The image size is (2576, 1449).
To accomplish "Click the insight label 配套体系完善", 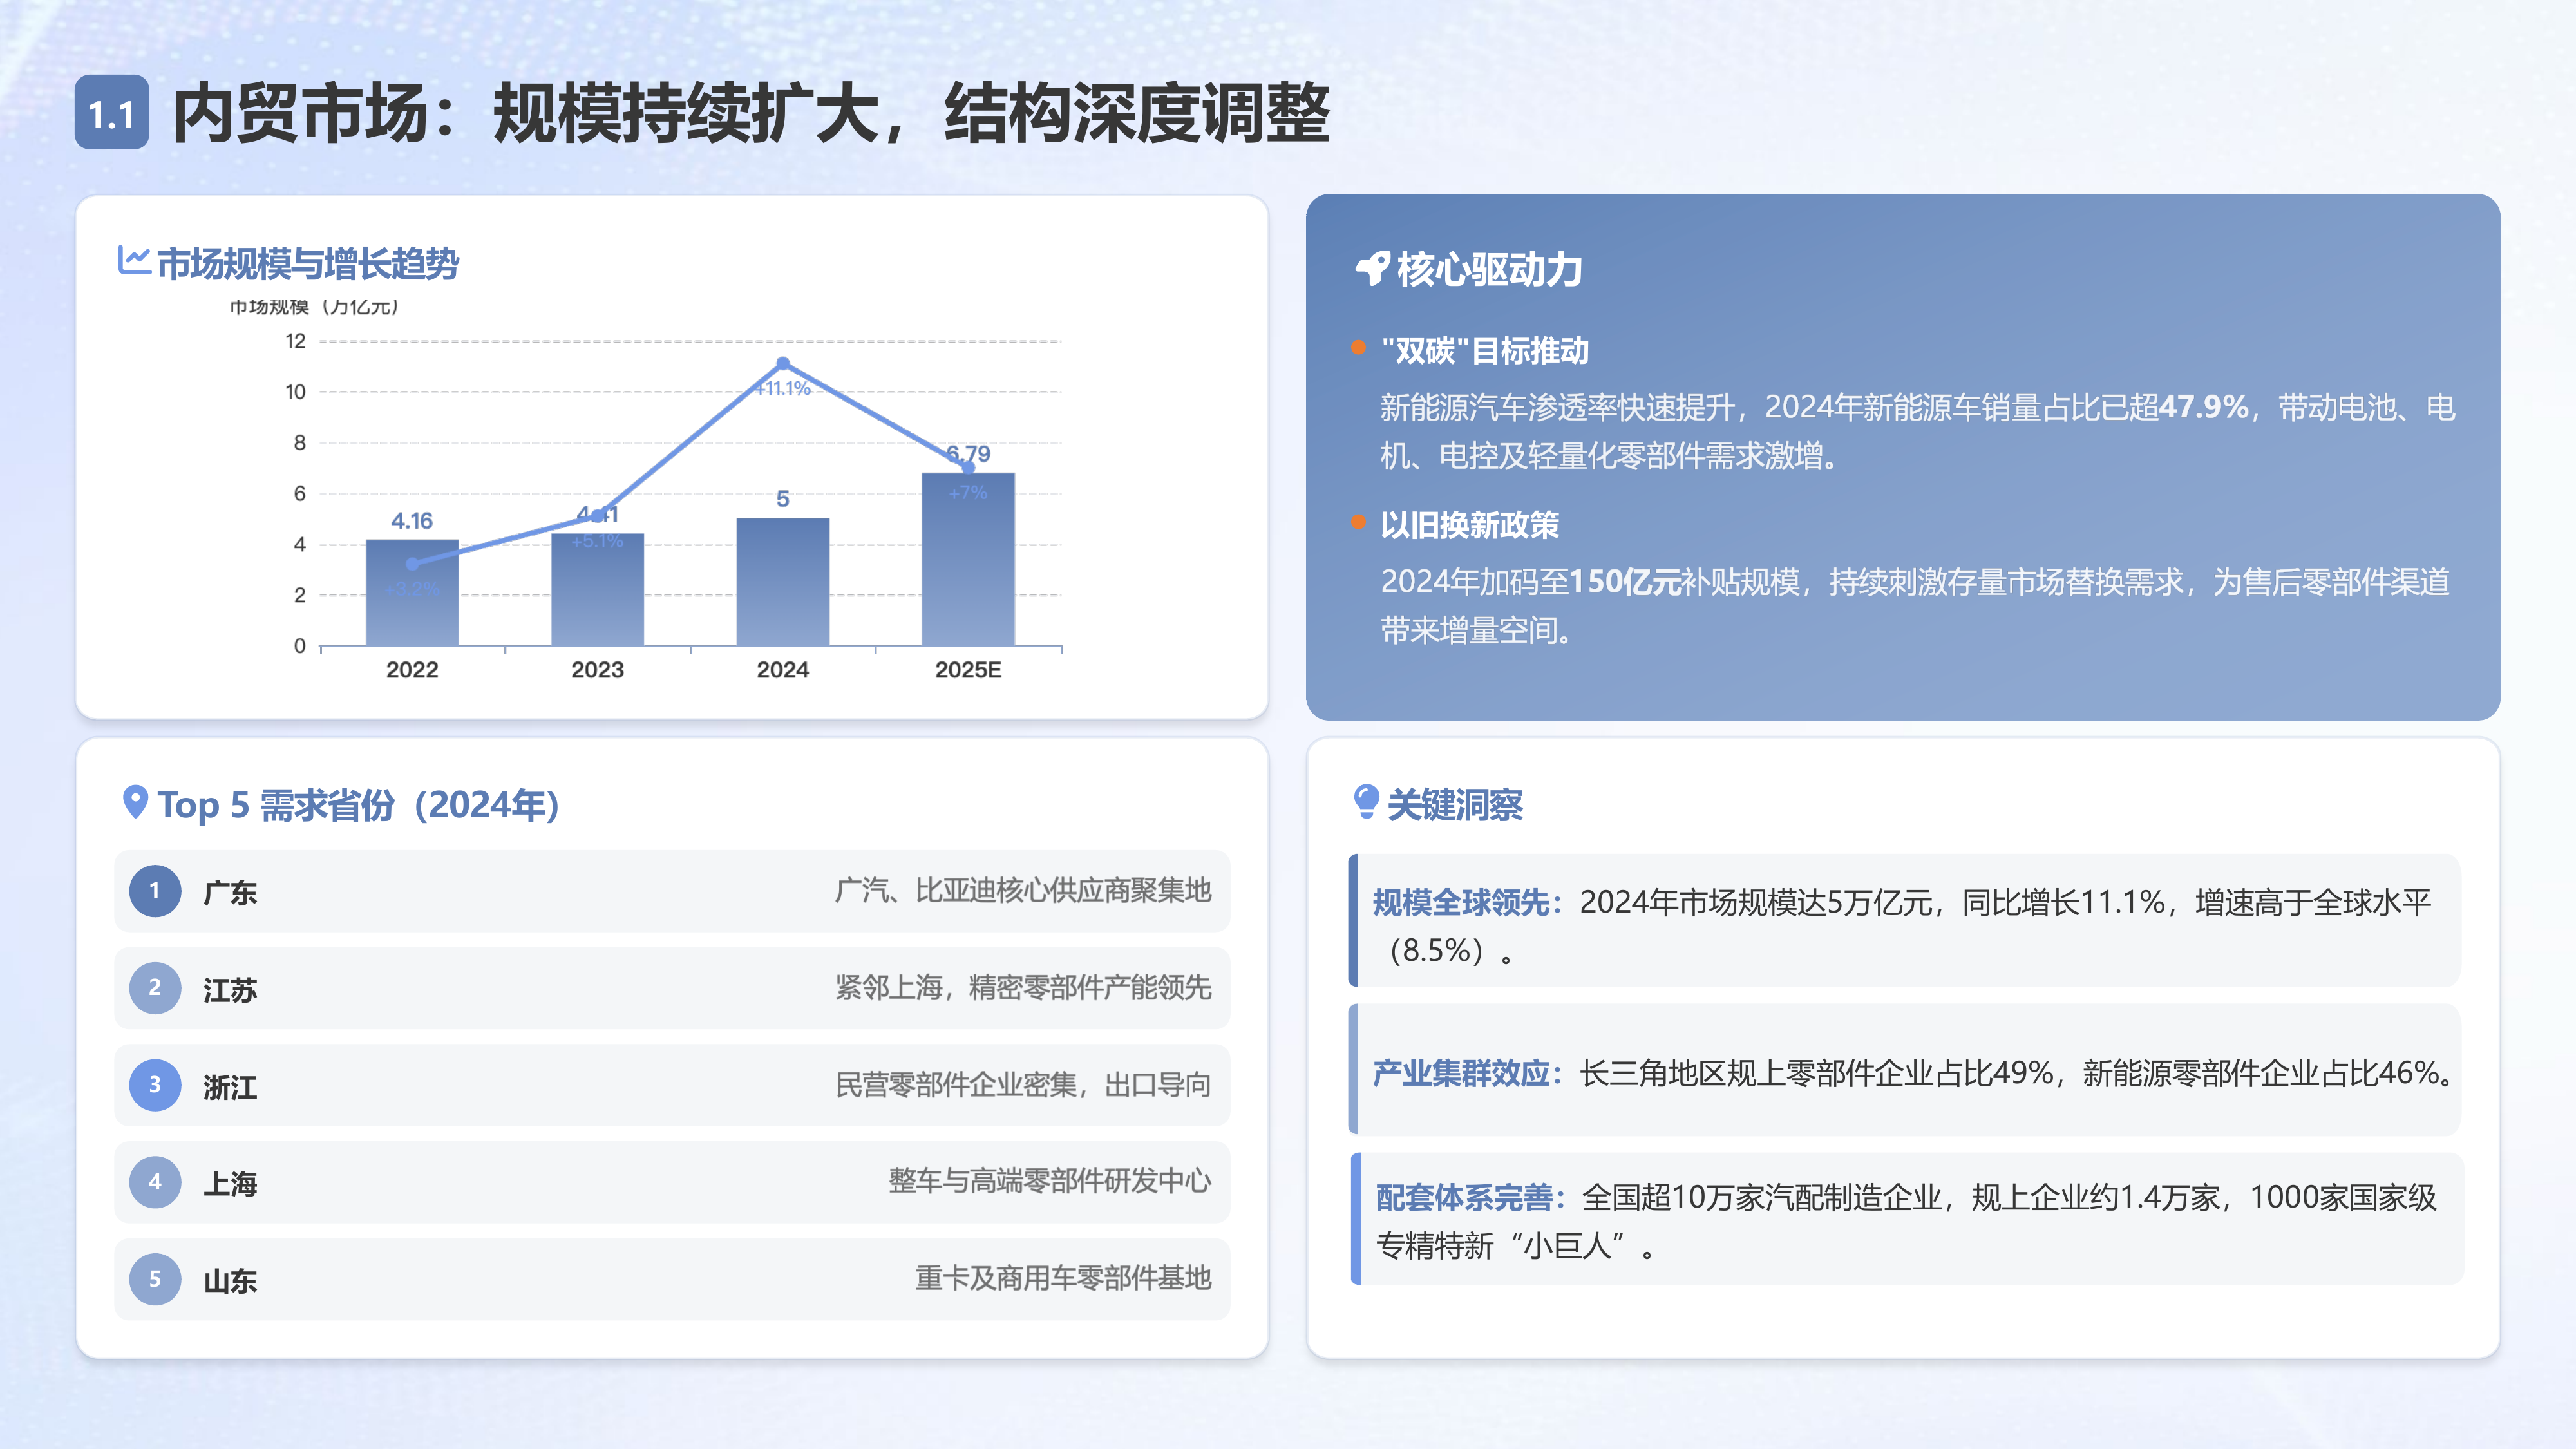I will (x=1471, y=1197).
